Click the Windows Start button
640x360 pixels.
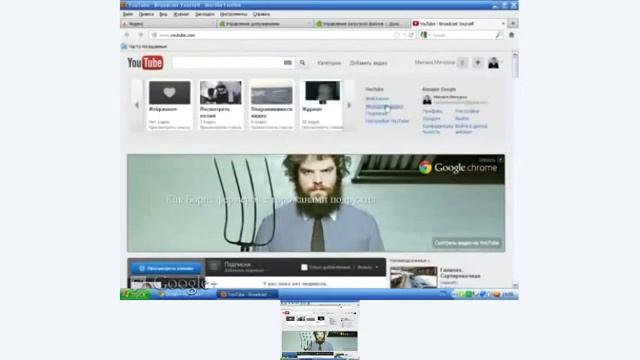click(x=136, y=294)
